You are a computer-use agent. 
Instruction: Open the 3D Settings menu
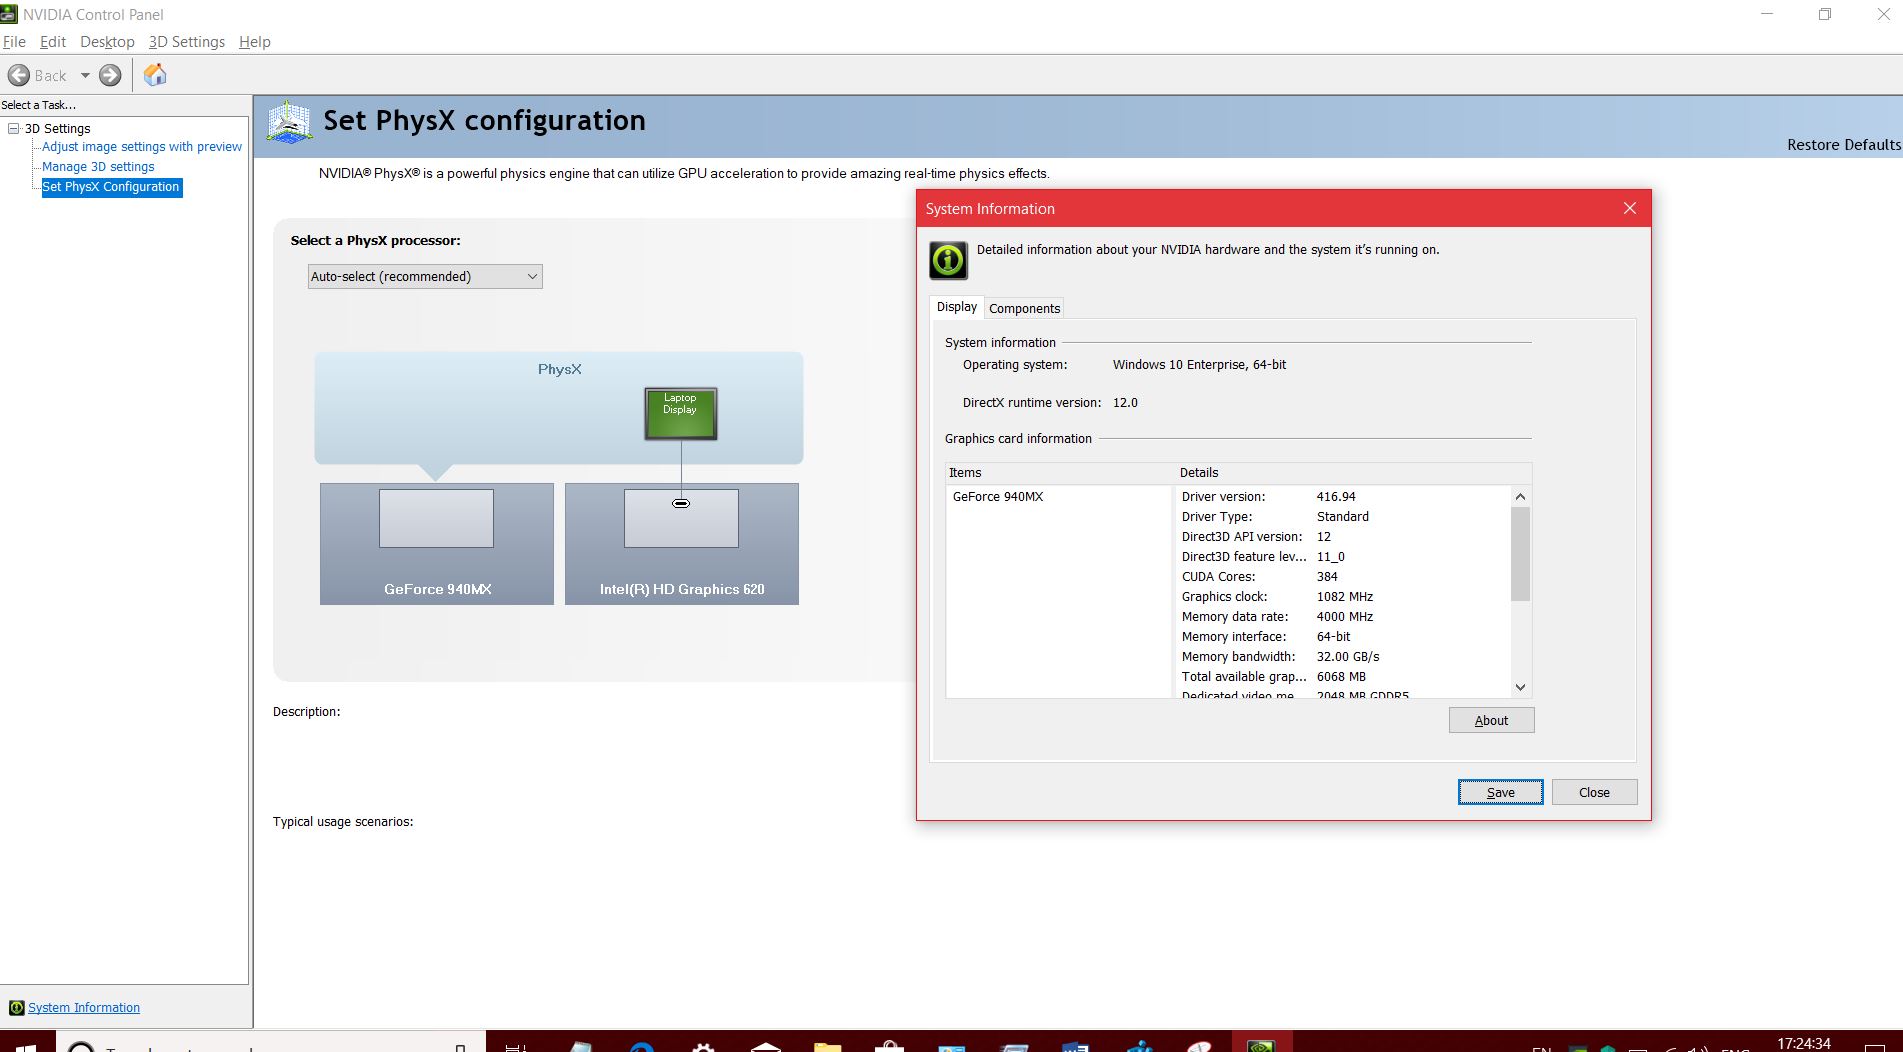click(x=187, y=42)
